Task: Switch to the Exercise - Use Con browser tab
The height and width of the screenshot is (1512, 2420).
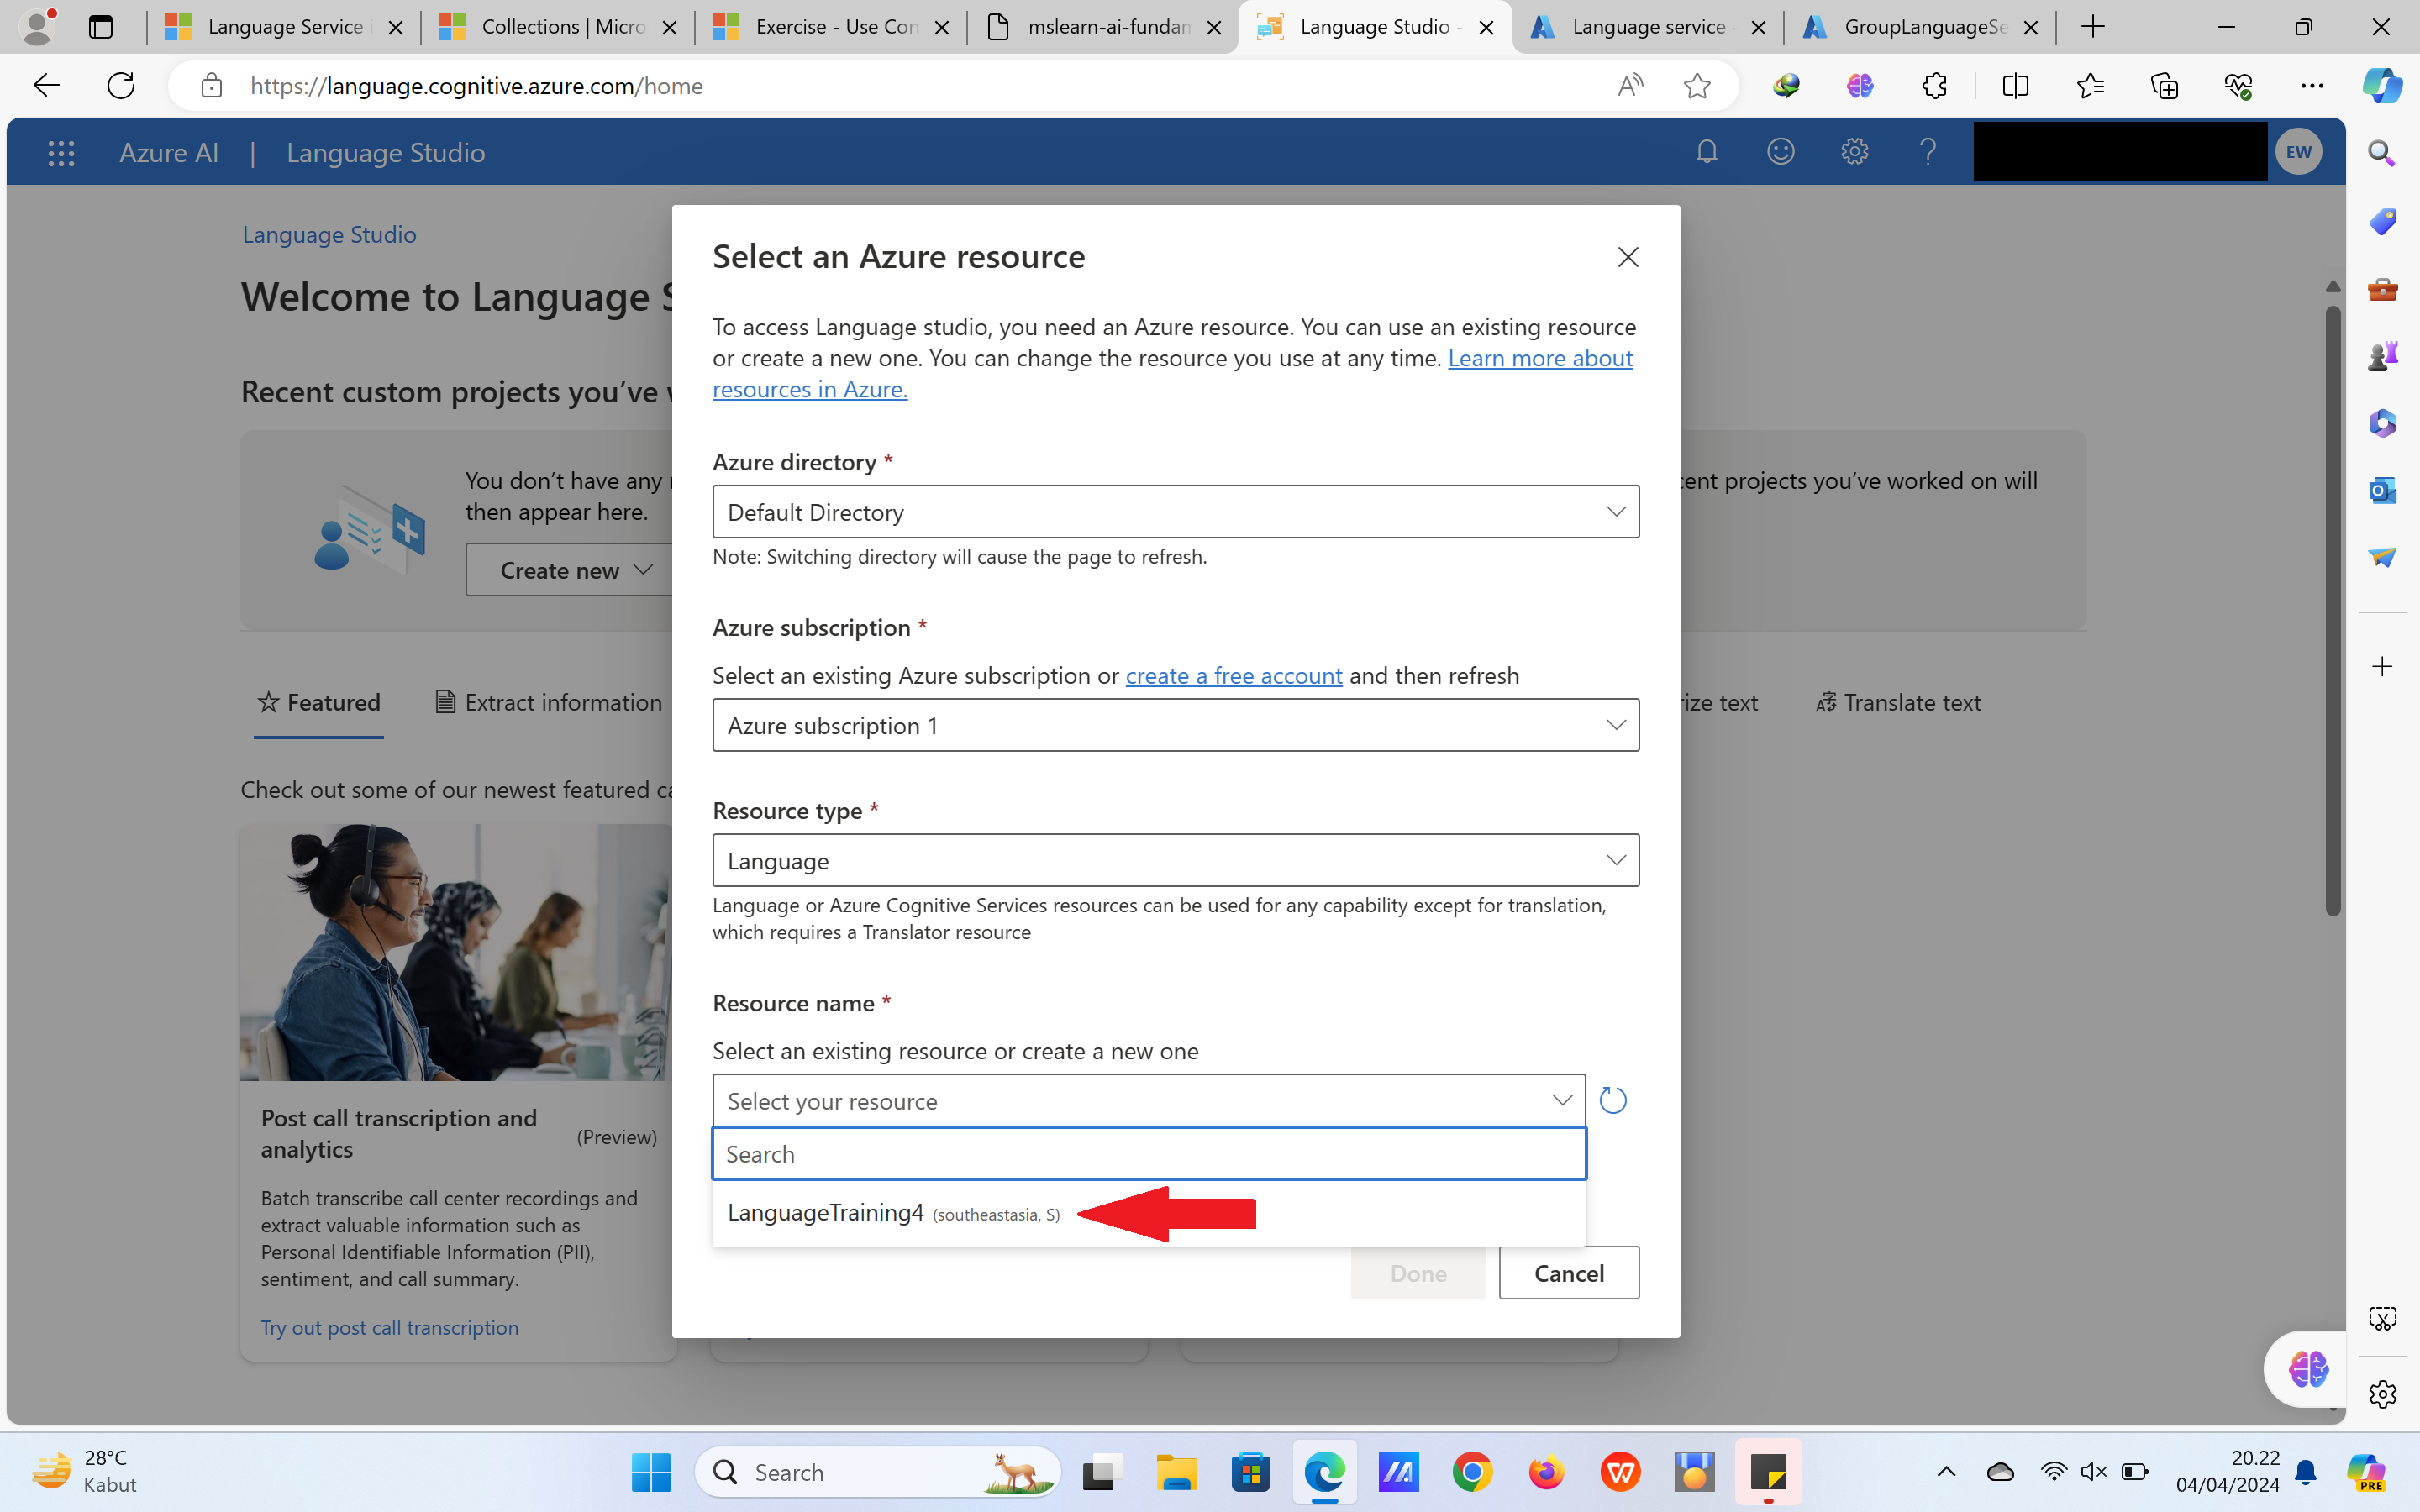Action: (x=830, y=27)
